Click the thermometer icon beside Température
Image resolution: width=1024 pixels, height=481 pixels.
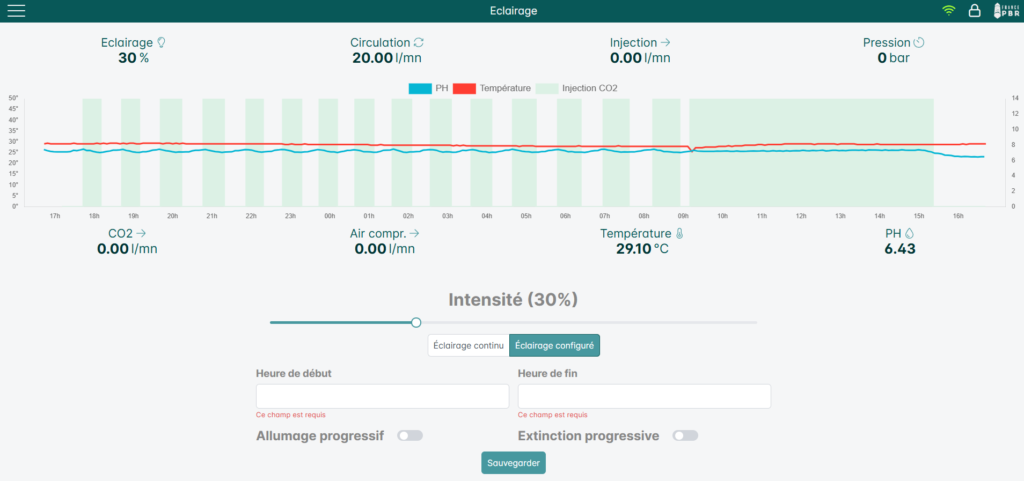pos(679,233)
